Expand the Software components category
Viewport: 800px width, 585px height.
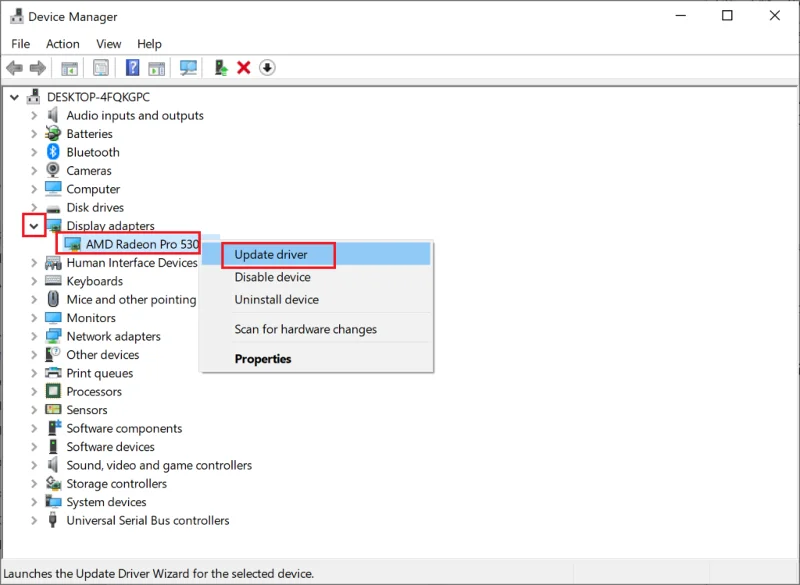[34, 428]
